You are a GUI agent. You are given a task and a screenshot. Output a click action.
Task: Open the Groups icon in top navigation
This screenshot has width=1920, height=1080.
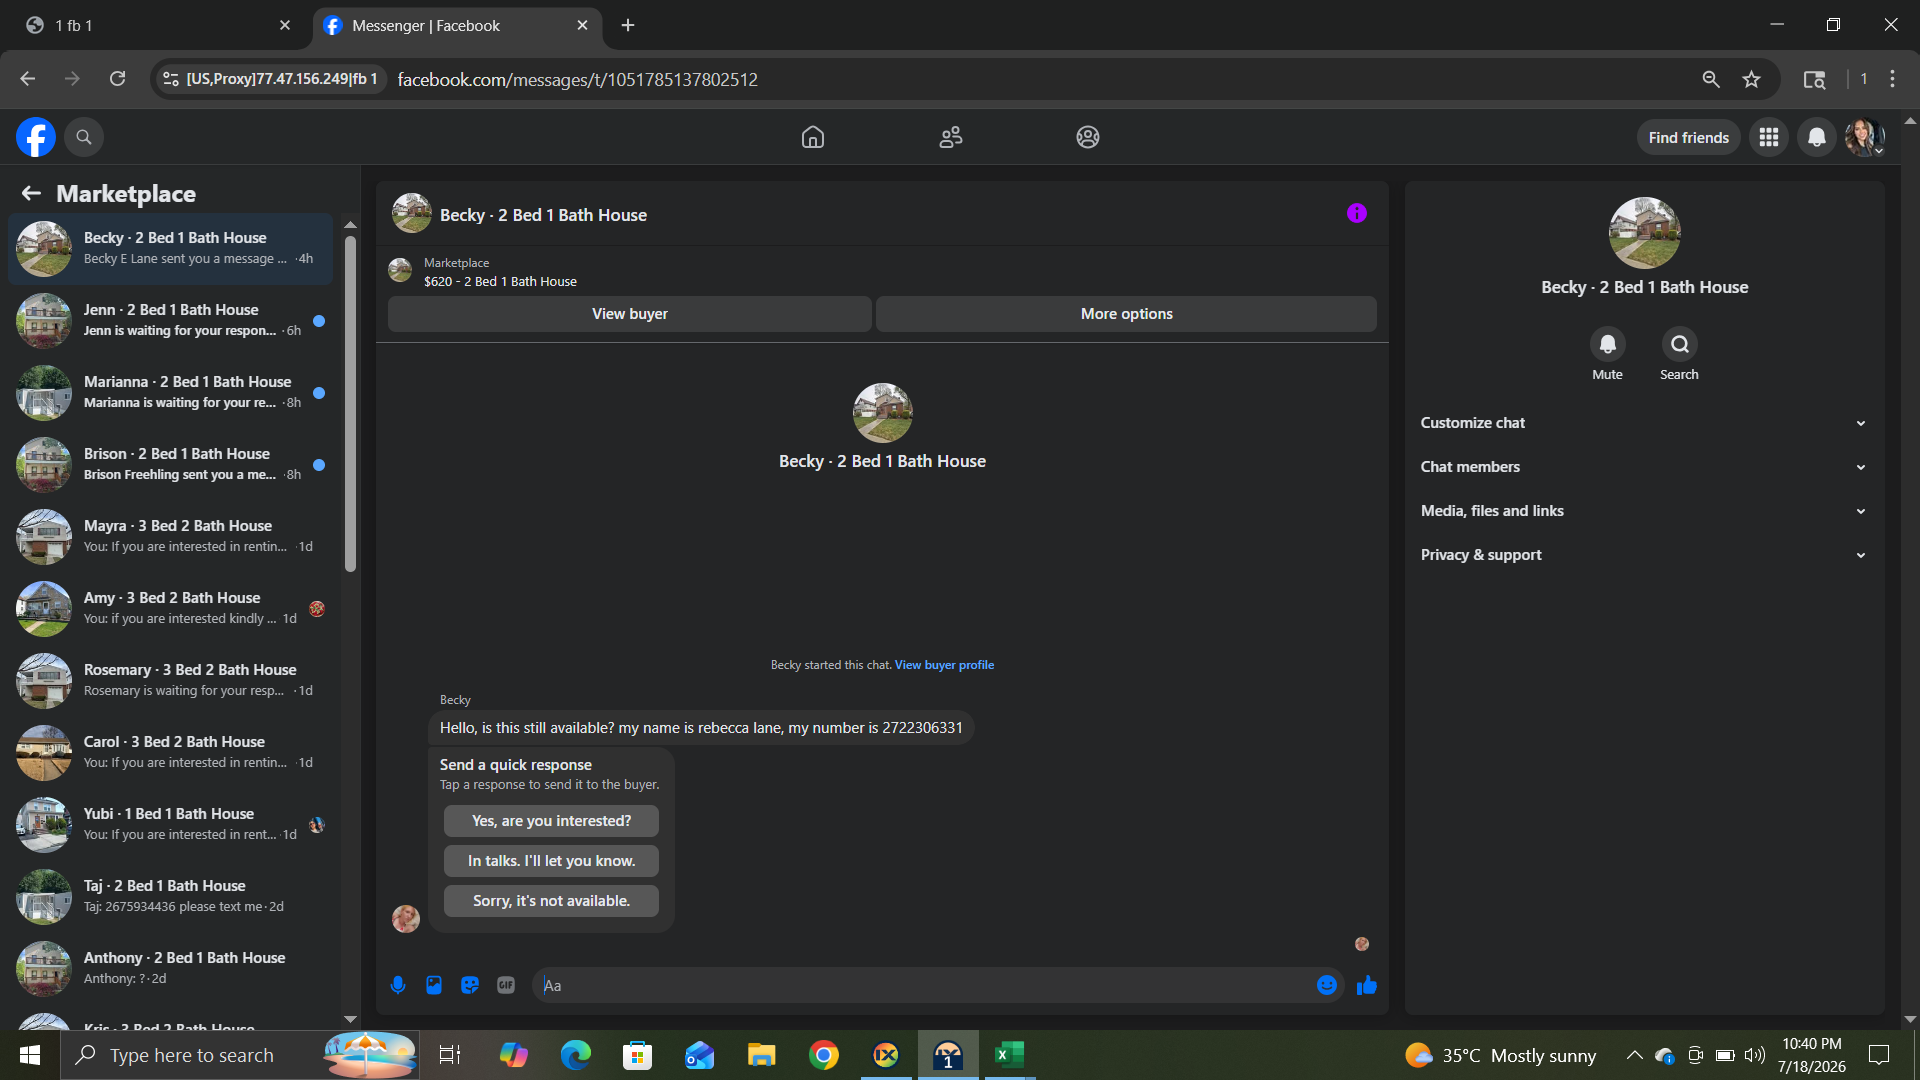[1088, 137]
